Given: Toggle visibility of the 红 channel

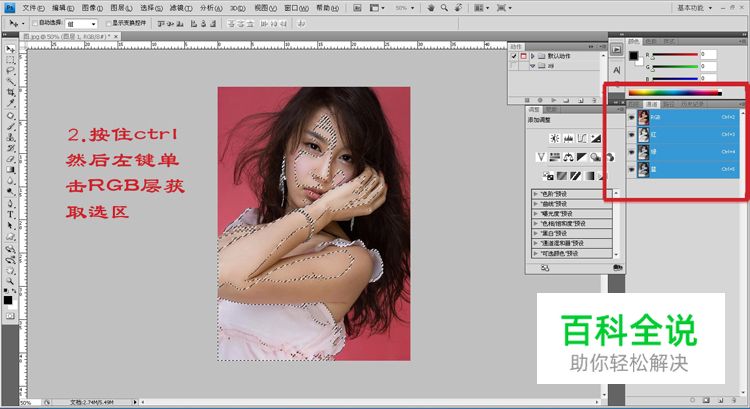Looking at the screenshot, I should tap(629, 133).
